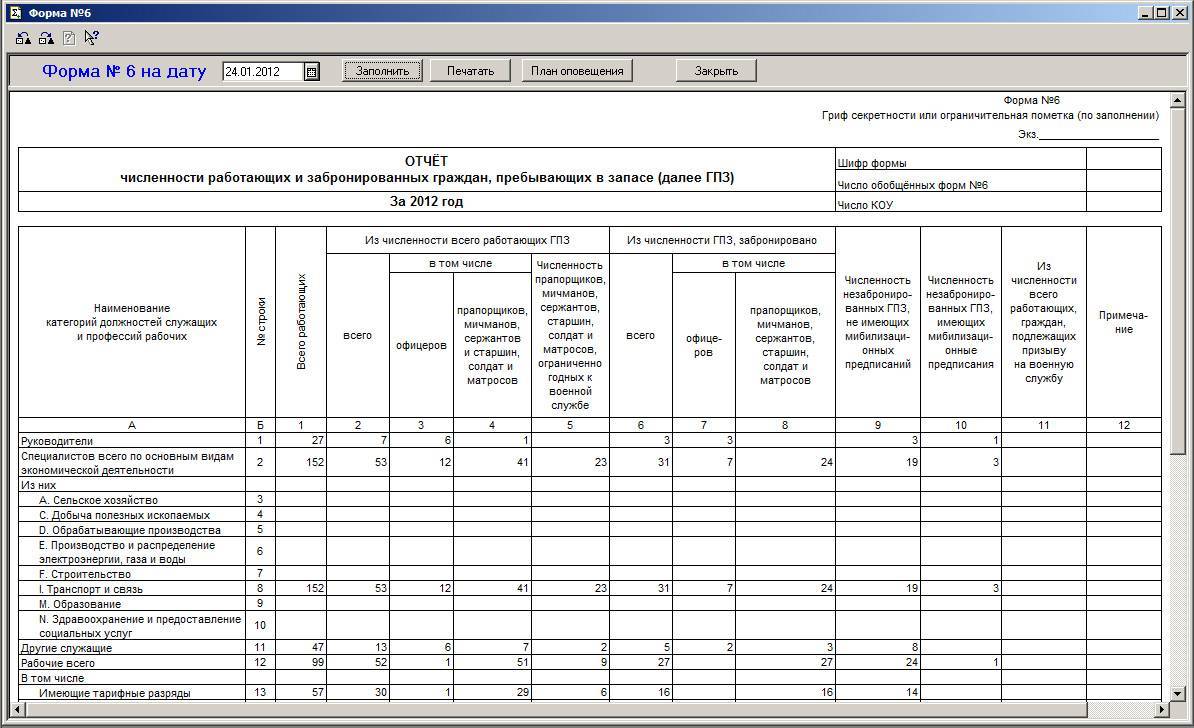This screenshot has height=728, width=1194.
Task: Click column letter А under name header
Action: [x=132, y=425]
